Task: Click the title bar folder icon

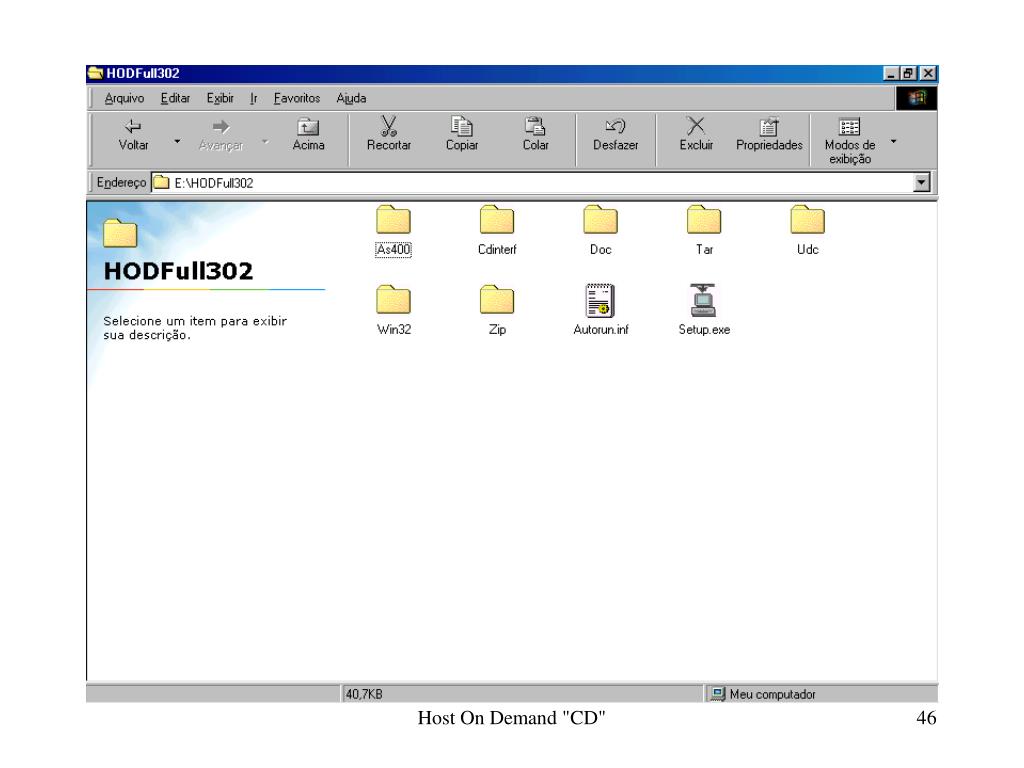Action: pos(95,72)
